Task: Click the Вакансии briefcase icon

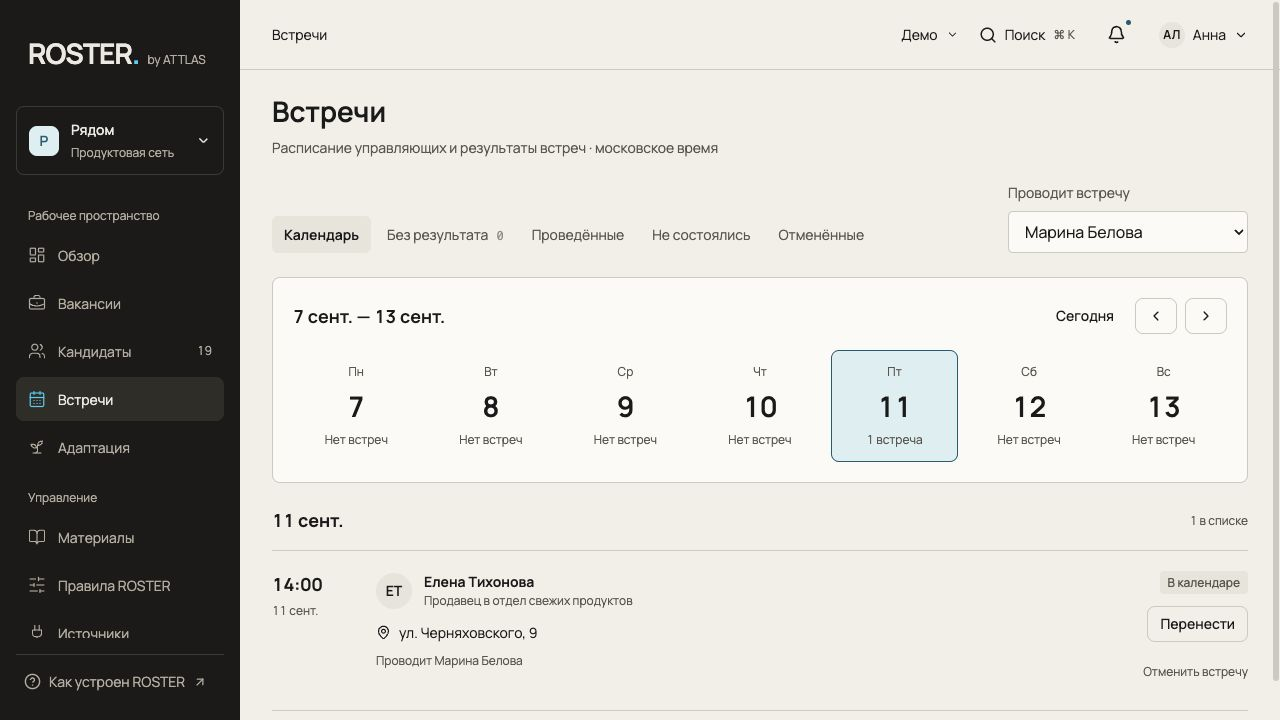Action: 37,303
